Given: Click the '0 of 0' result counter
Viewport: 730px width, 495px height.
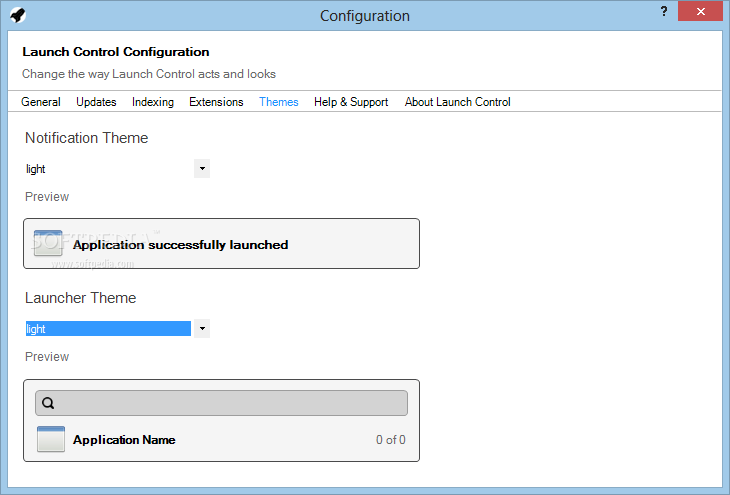Looking at the screenshot, I should pos(391,440).
